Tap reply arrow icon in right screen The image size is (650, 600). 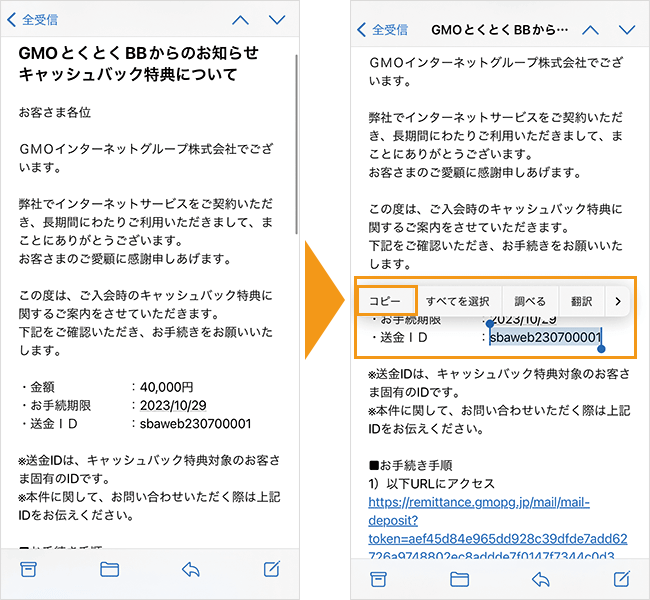[541, 579]
